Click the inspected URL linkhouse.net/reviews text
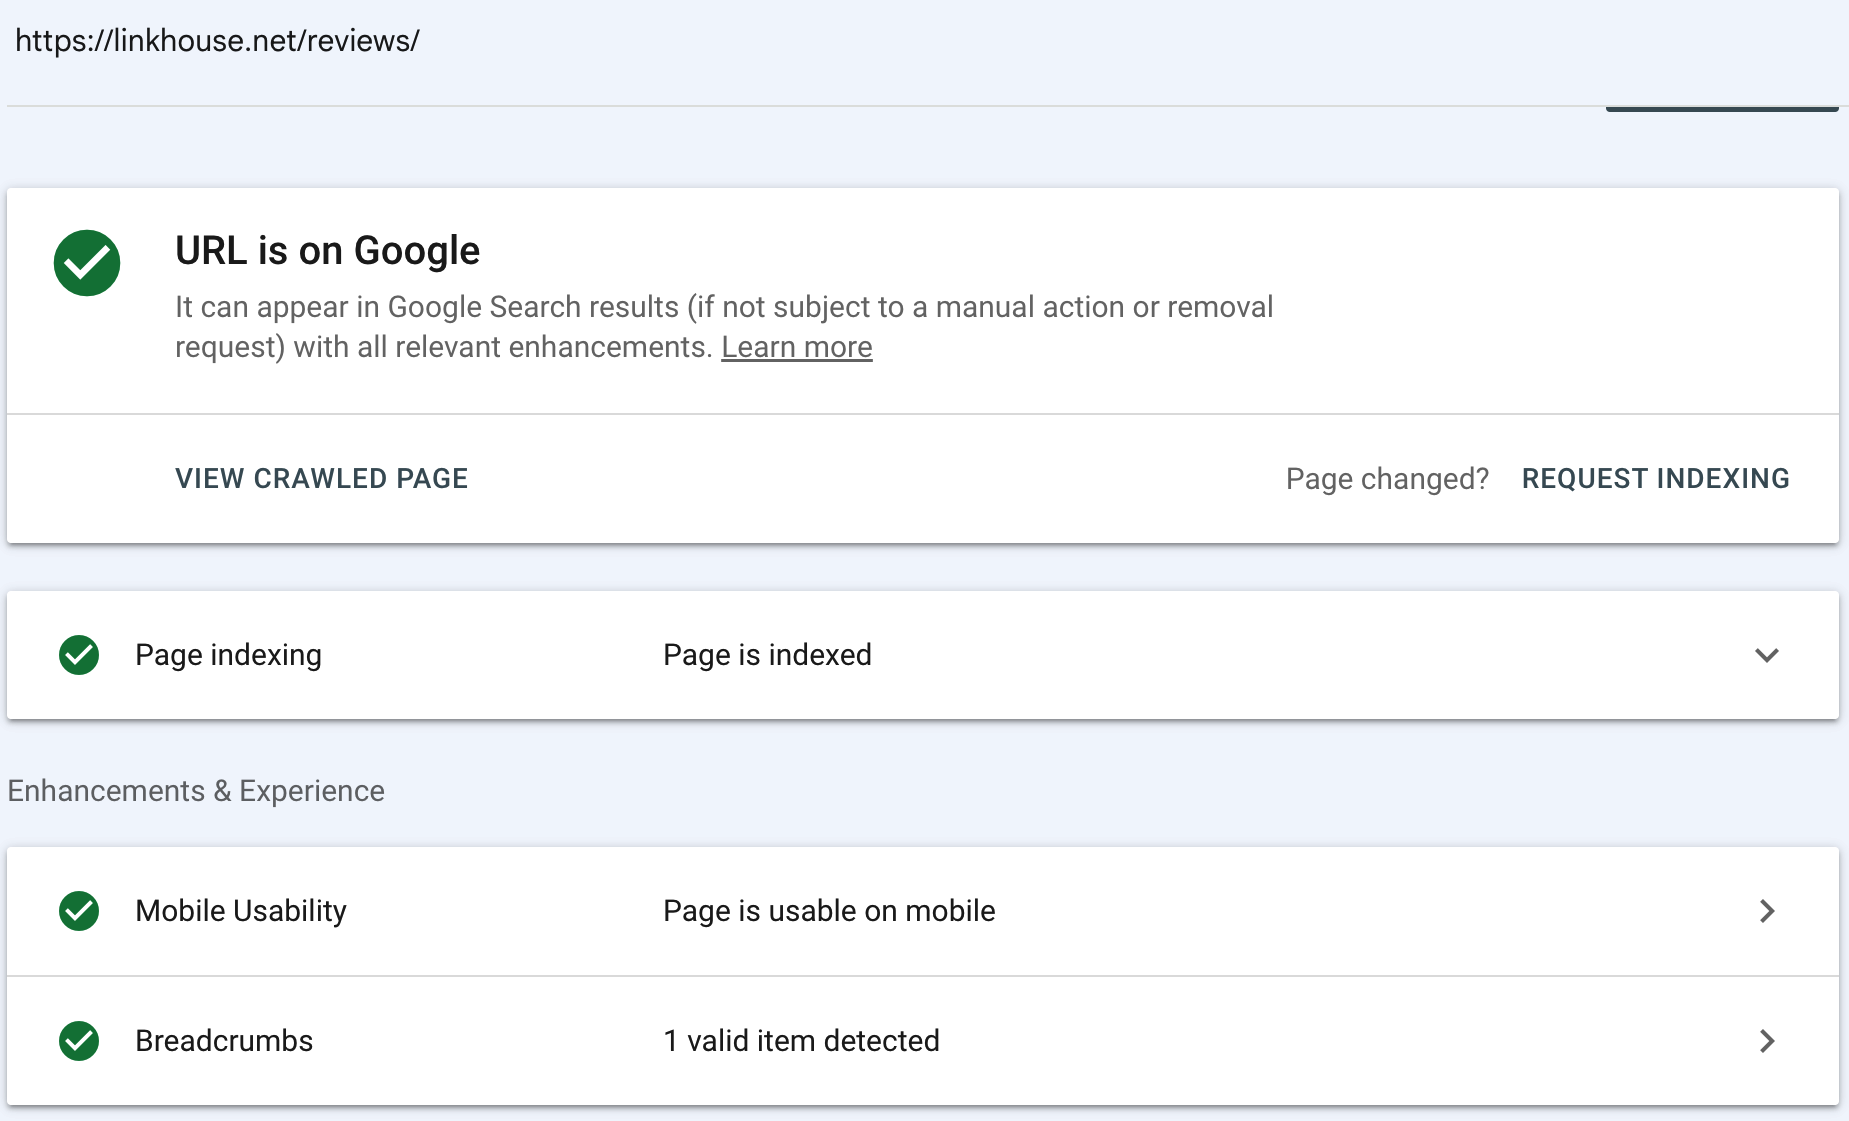Viewport: 1849px width, 1121px height. click(217, 41)
